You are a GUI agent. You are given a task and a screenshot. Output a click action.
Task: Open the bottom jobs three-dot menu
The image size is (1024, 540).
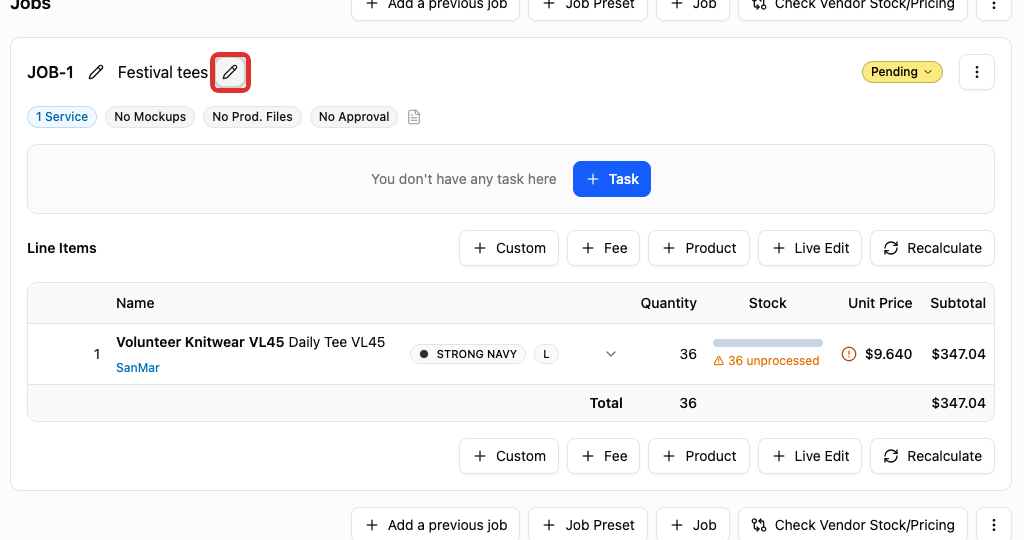[x=993, y=525]
